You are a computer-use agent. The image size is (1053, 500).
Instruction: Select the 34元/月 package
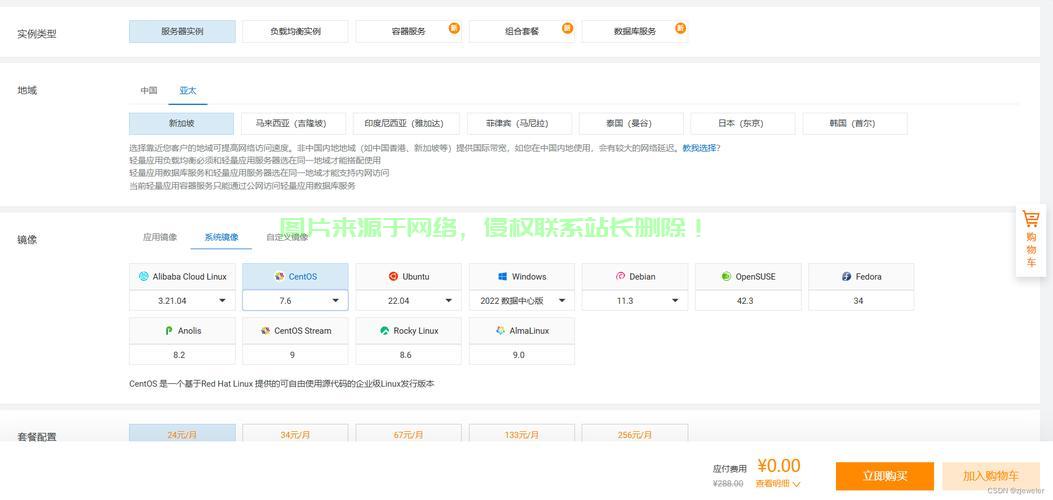pos(295,434)
